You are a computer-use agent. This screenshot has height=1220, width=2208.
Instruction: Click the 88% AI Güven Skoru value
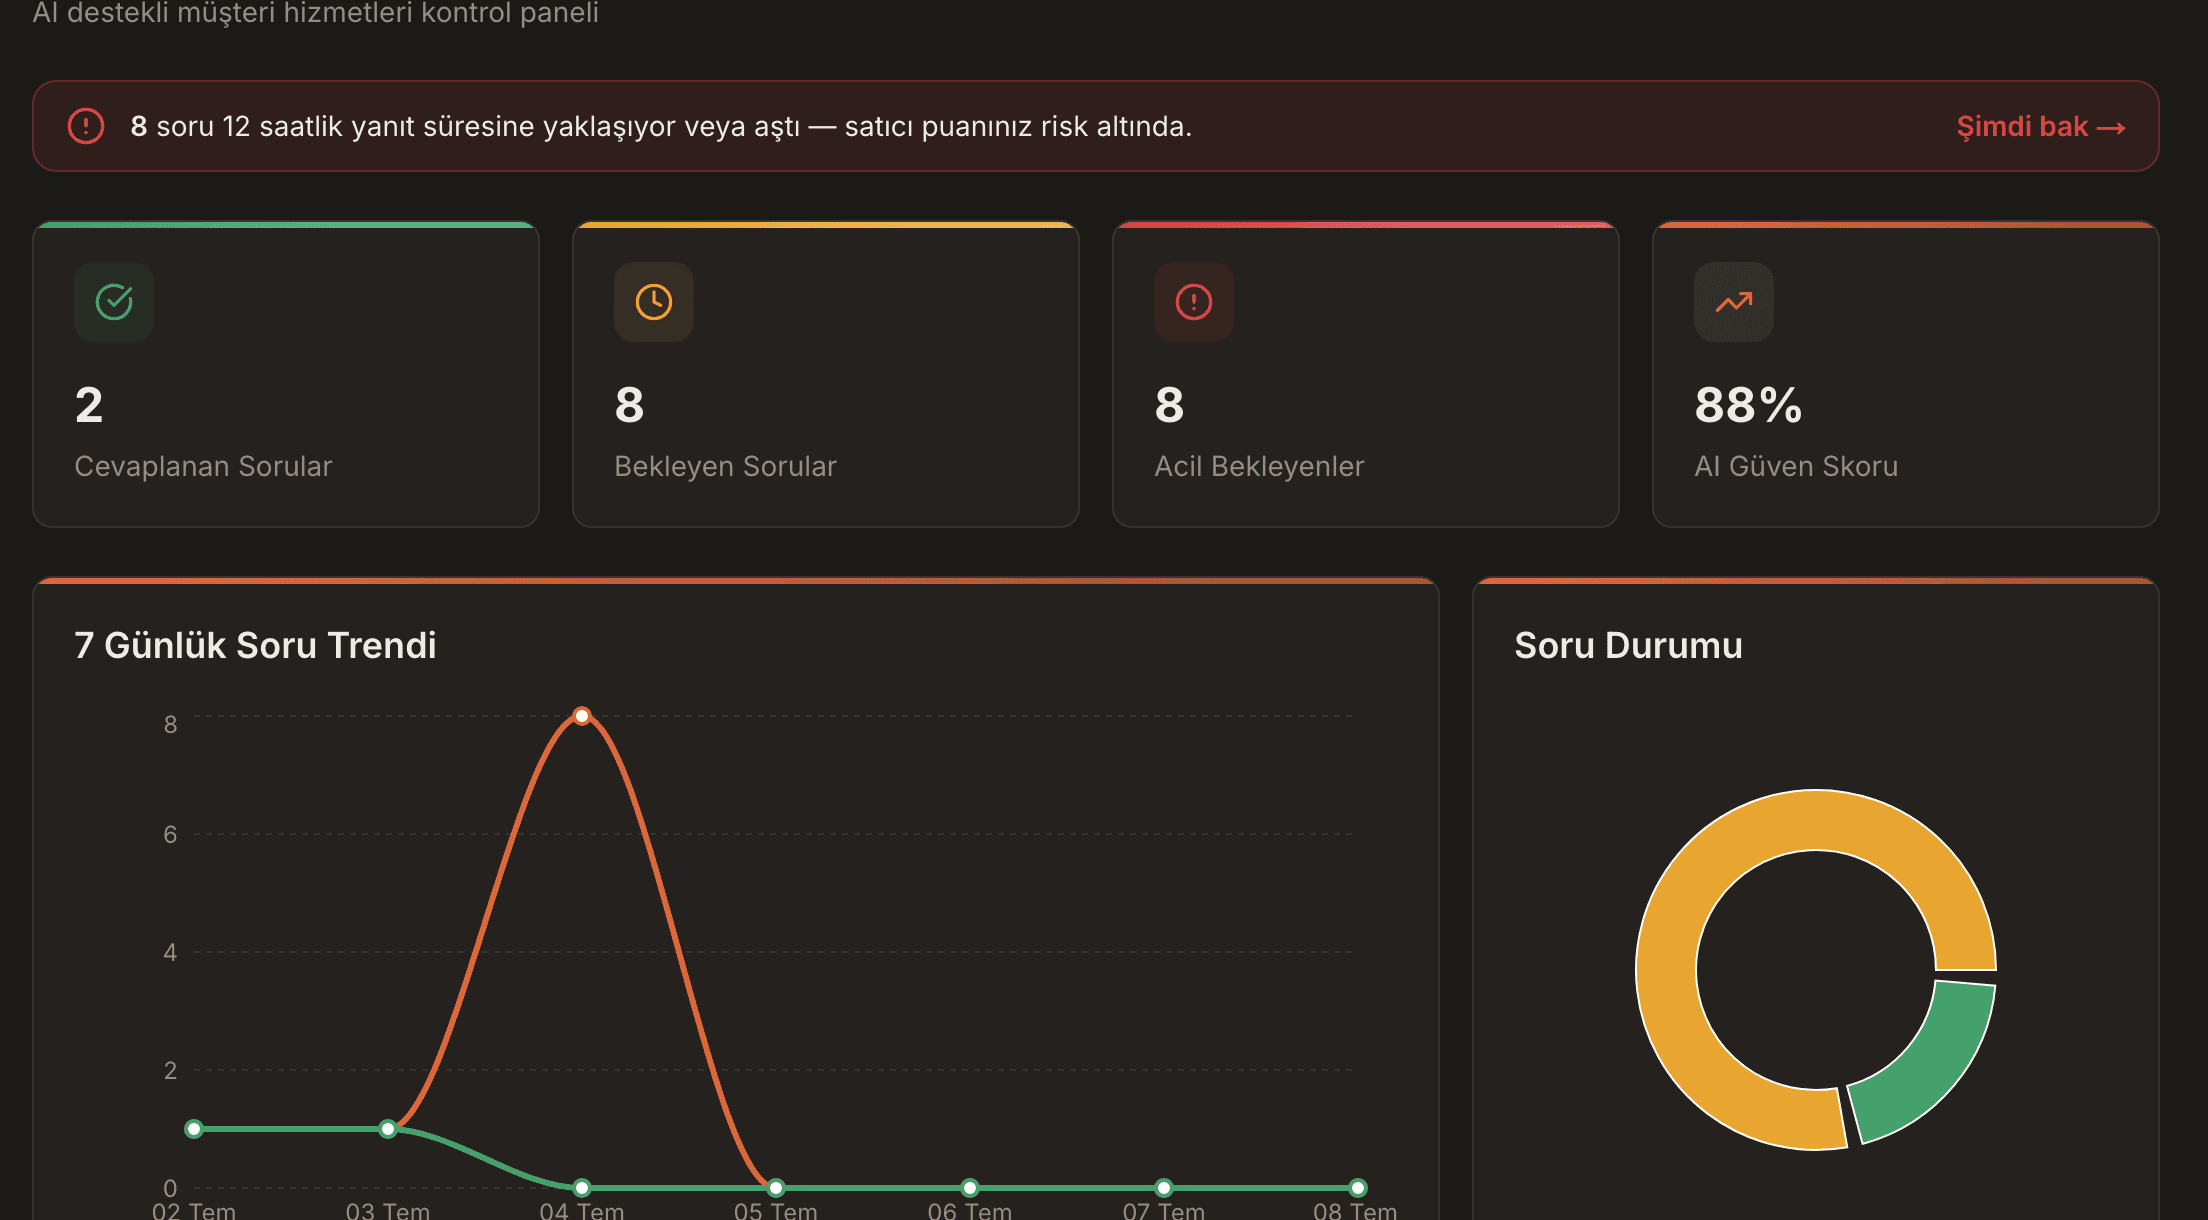click(1748, 405)
